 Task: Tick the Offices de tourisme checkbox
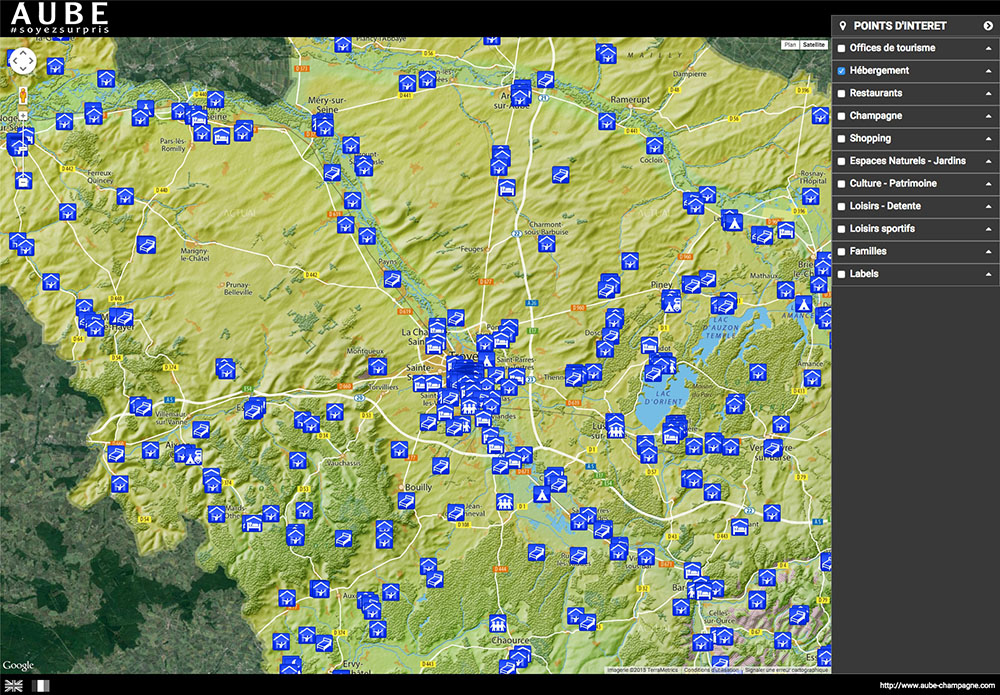pos(842,48)
